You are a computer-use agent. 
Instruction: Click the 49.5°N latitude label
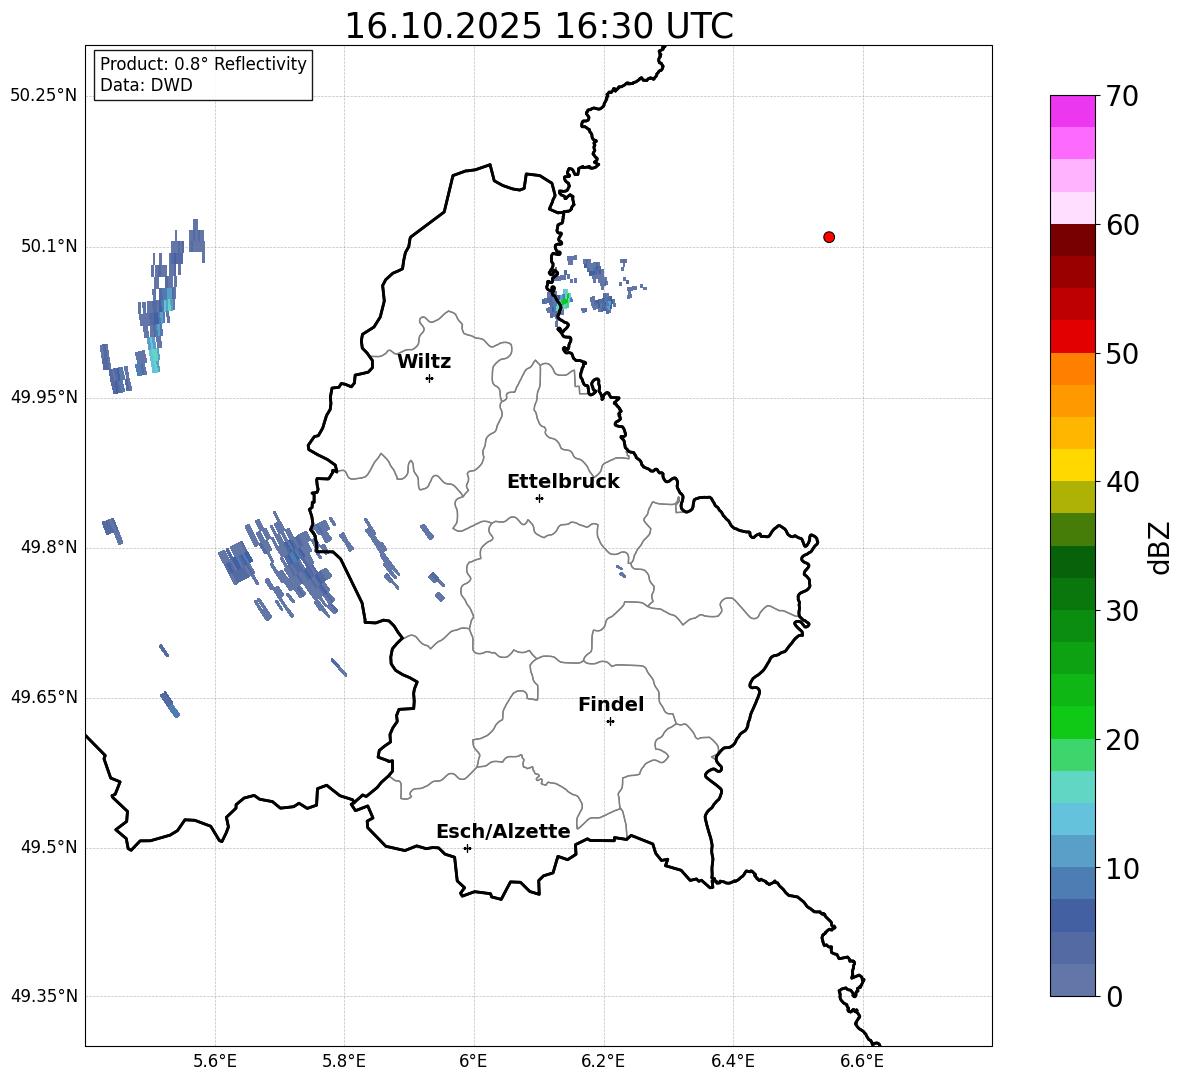[49, 847]
